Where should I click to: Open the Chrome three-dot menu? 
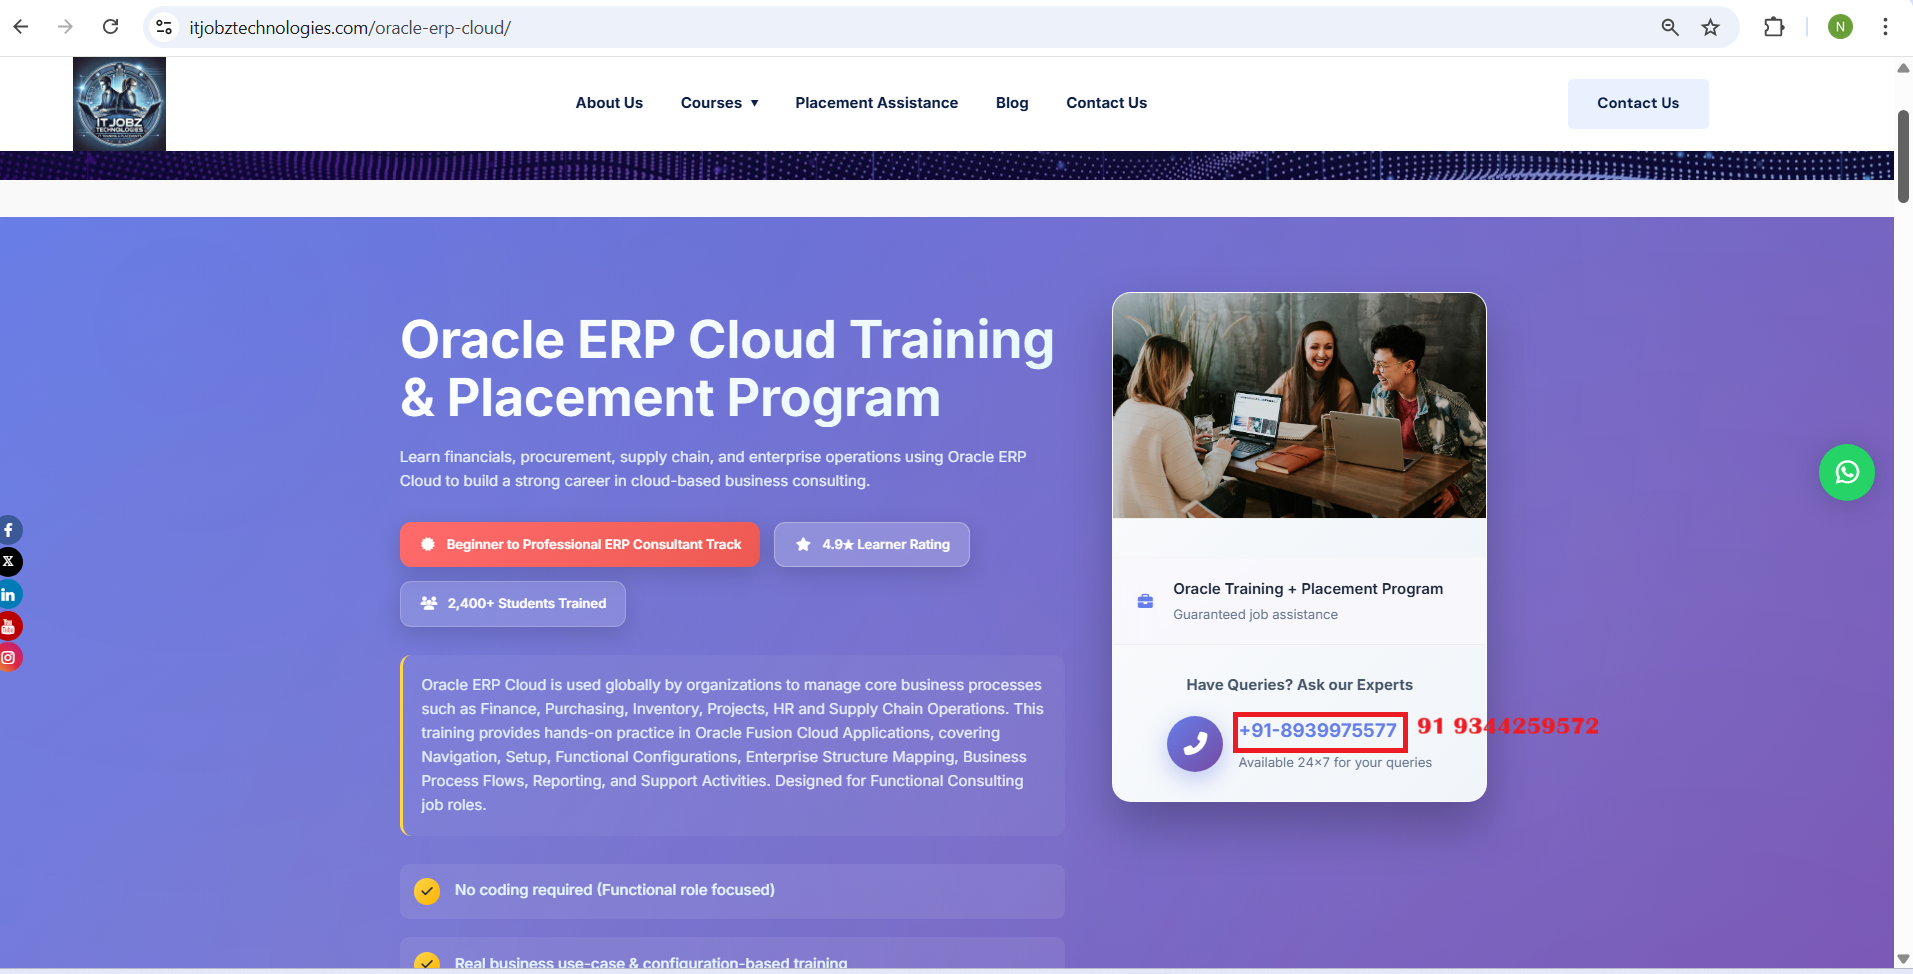coord(1885,28)
